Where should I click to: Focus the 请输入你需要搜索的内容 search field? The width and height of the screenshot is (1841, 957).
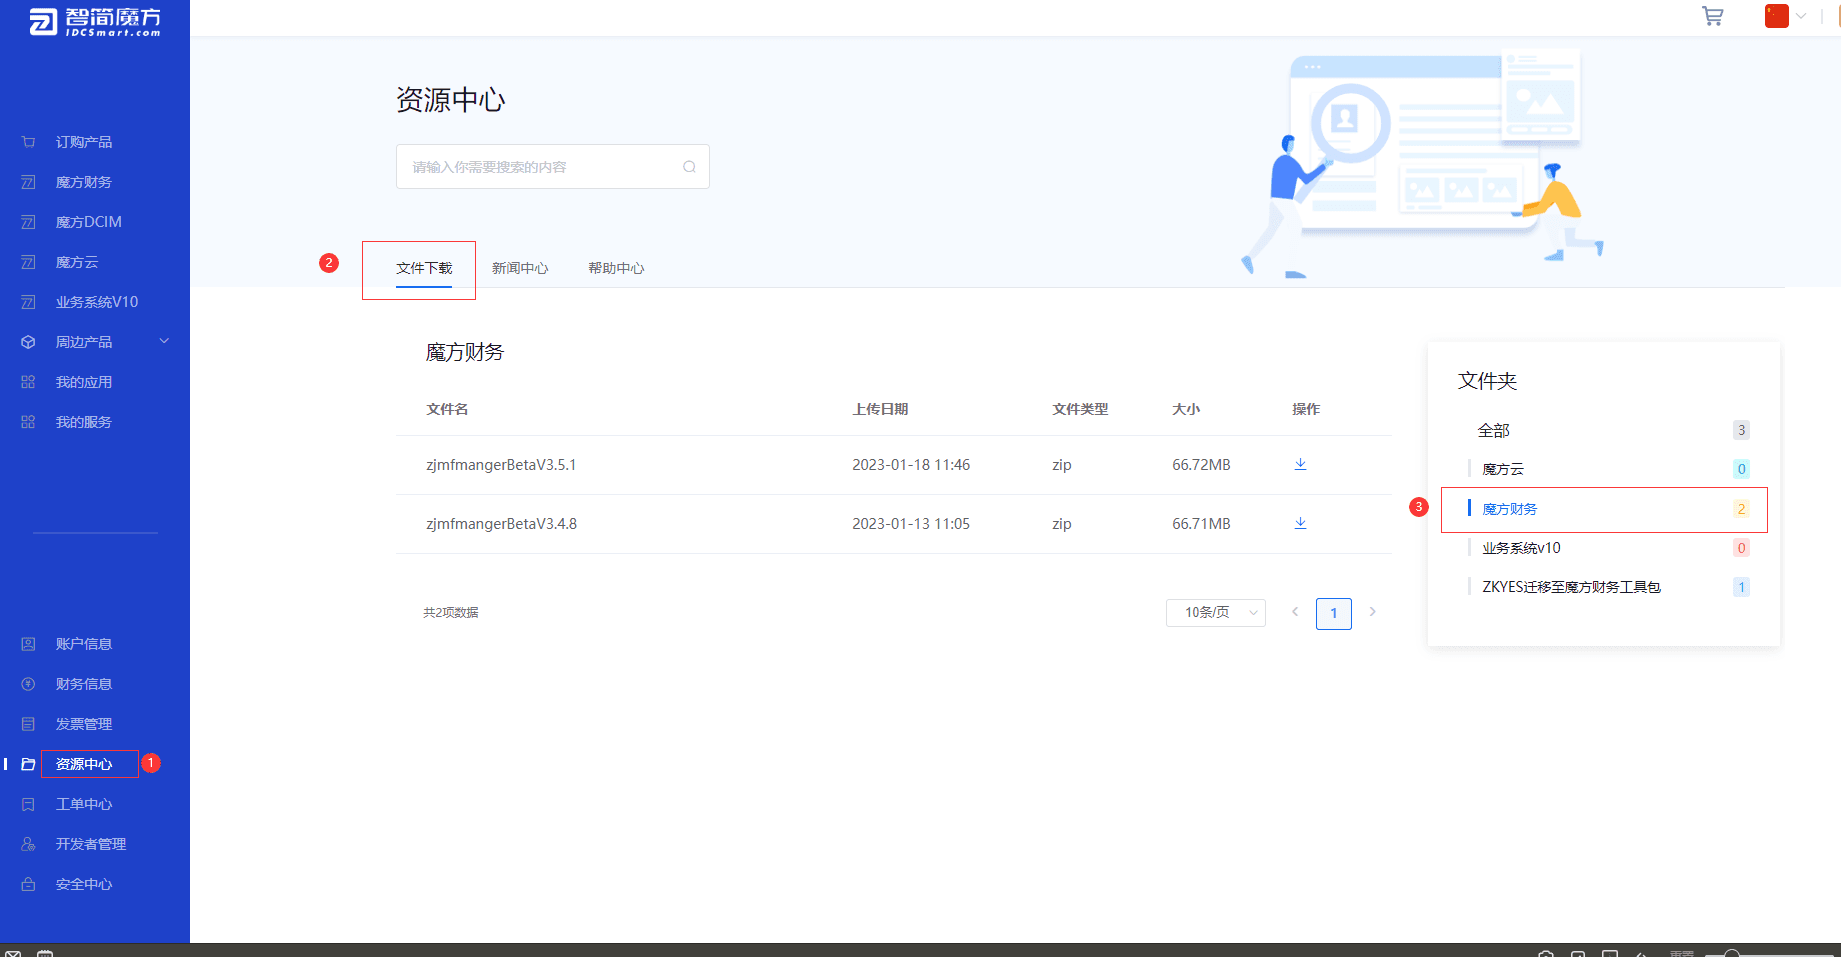tap(553, 167)
